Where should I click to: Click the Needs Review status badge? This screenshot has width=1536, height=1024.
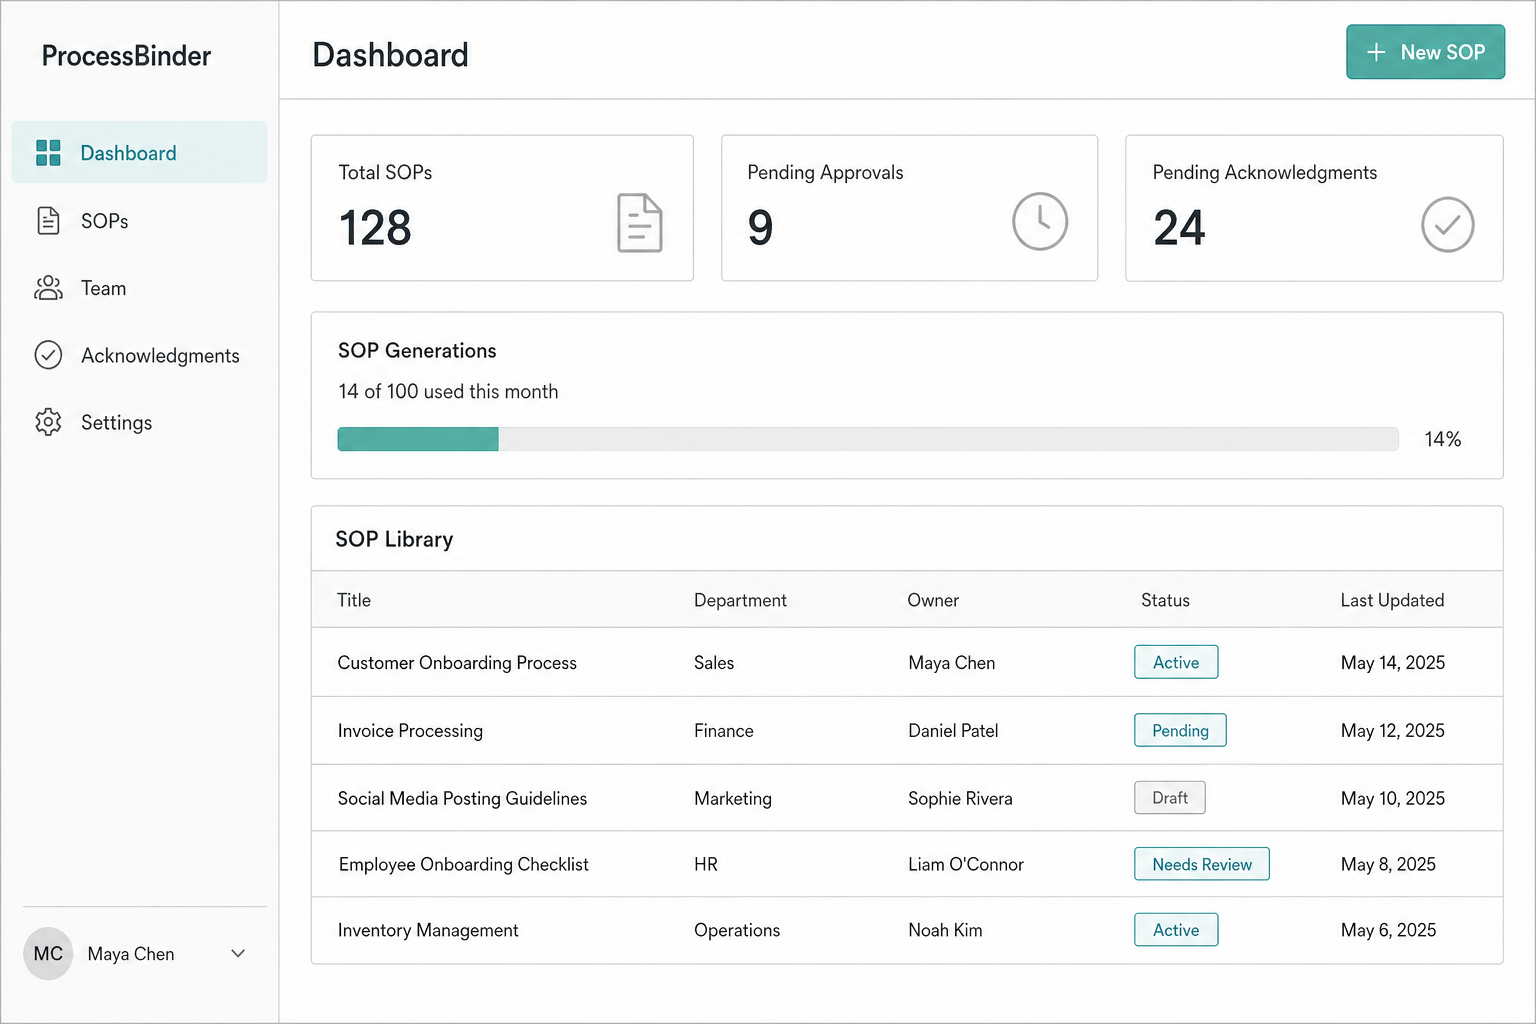tap(1202, 864)
